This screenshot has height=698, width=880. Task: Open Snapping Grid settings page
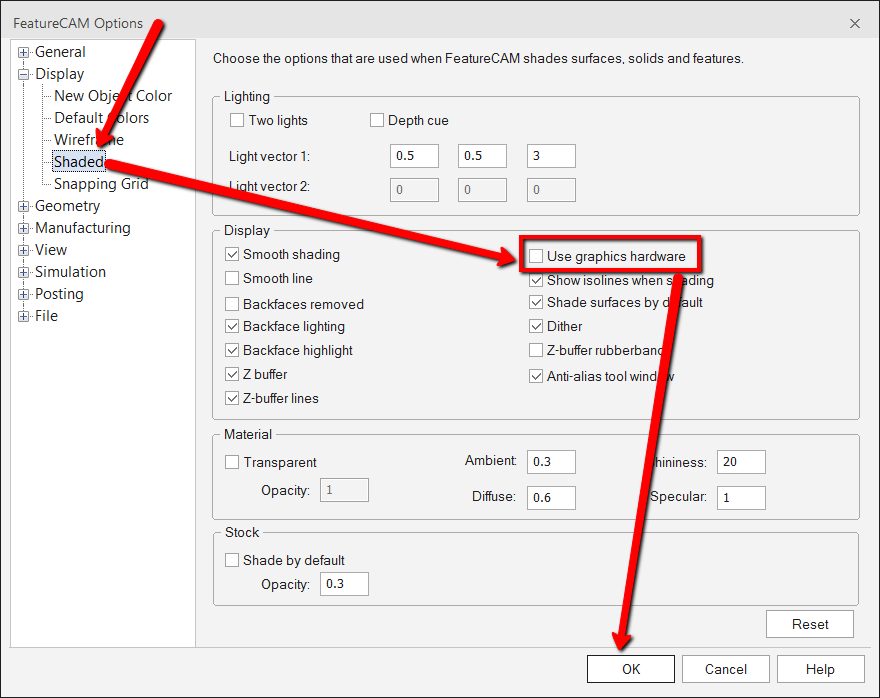click(101, 184)
